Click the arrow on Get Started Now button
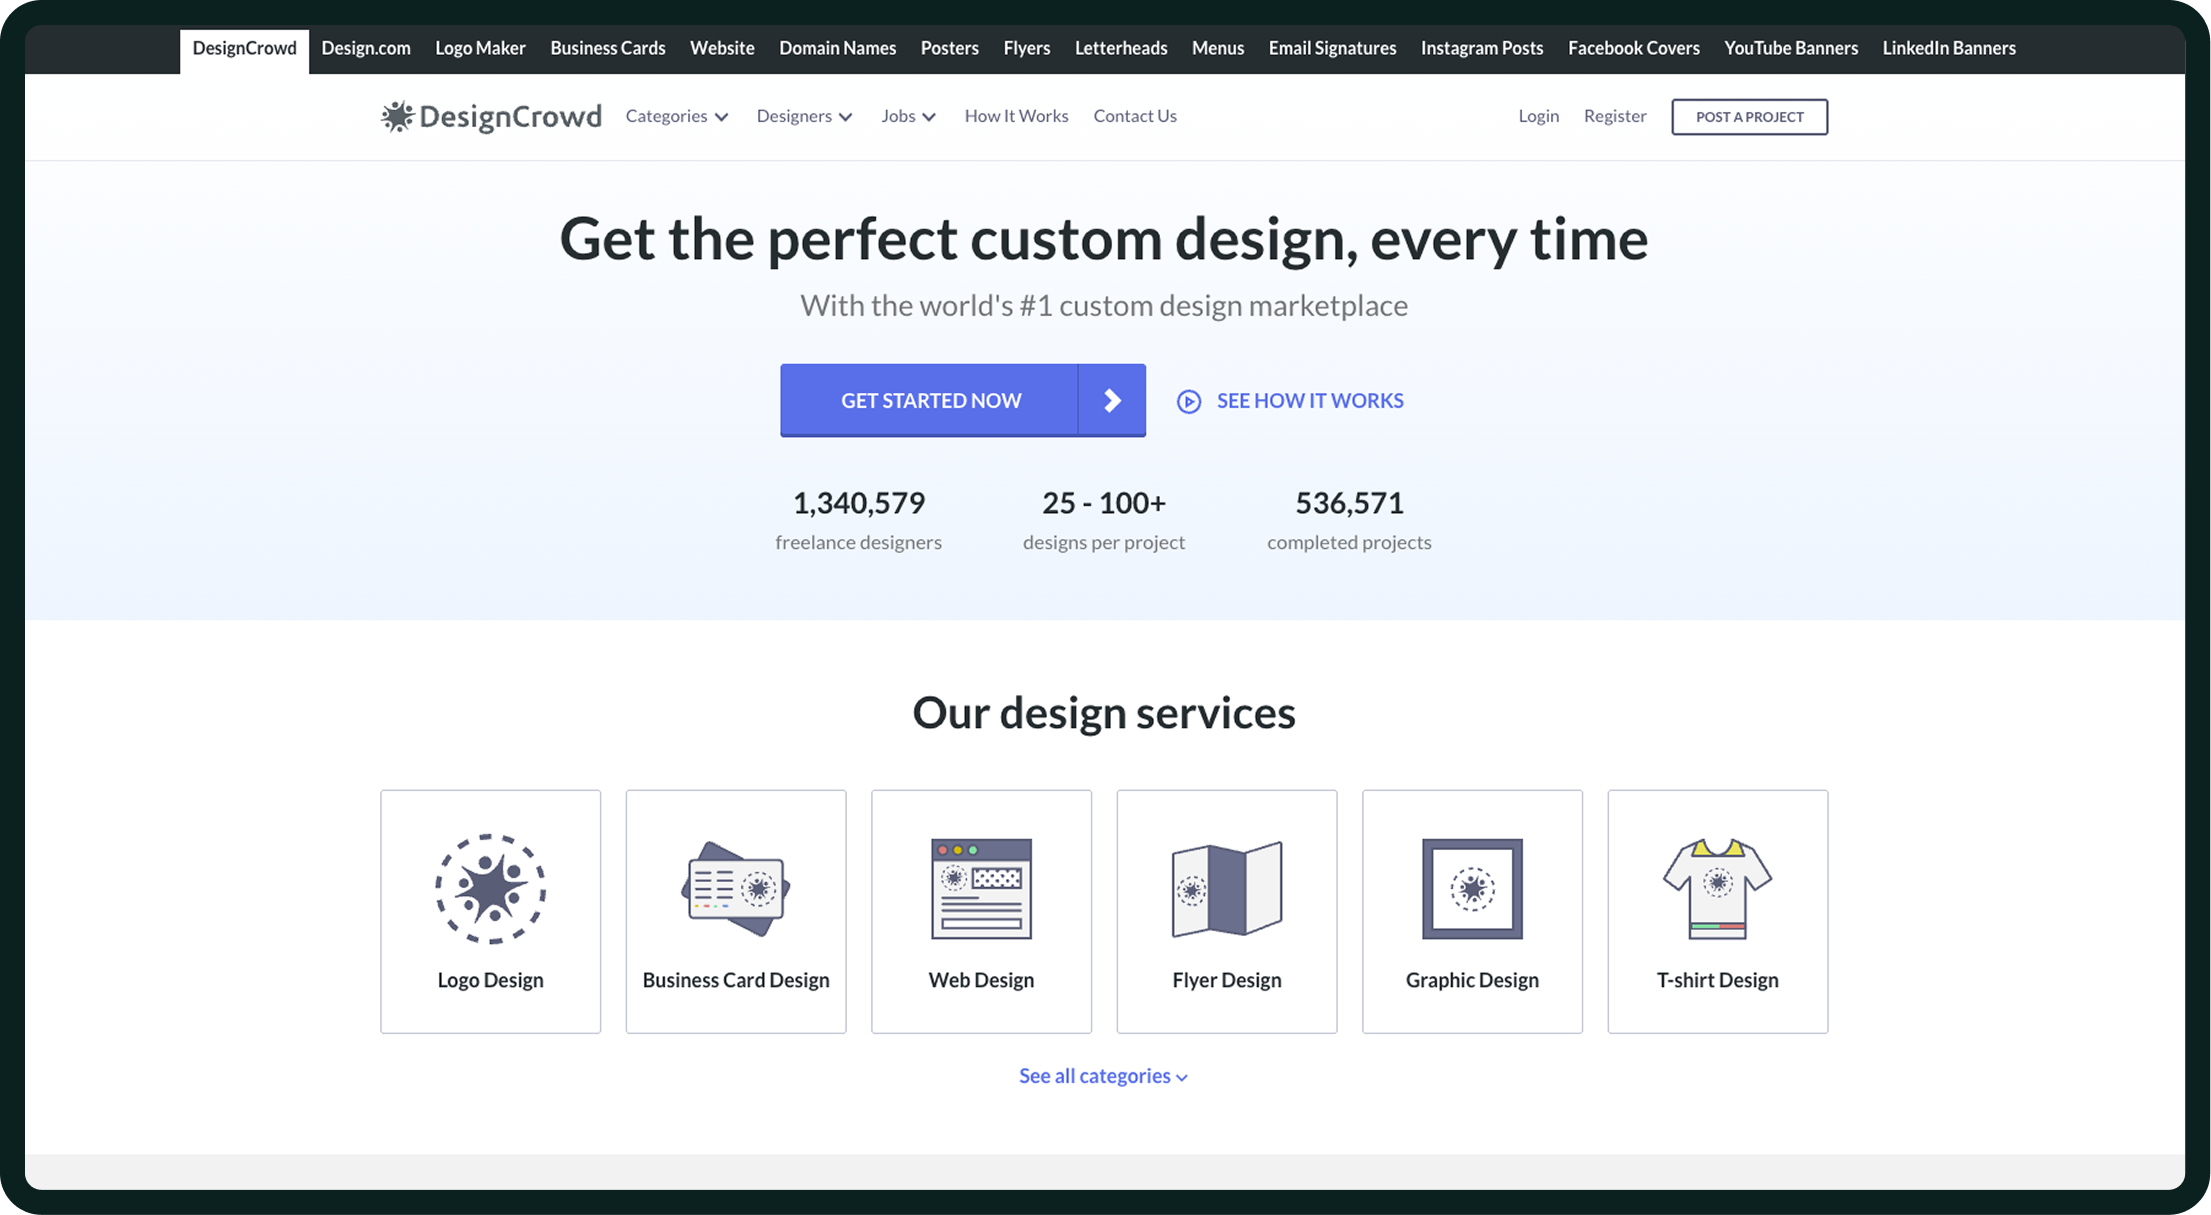 [x=1112, y=400]
